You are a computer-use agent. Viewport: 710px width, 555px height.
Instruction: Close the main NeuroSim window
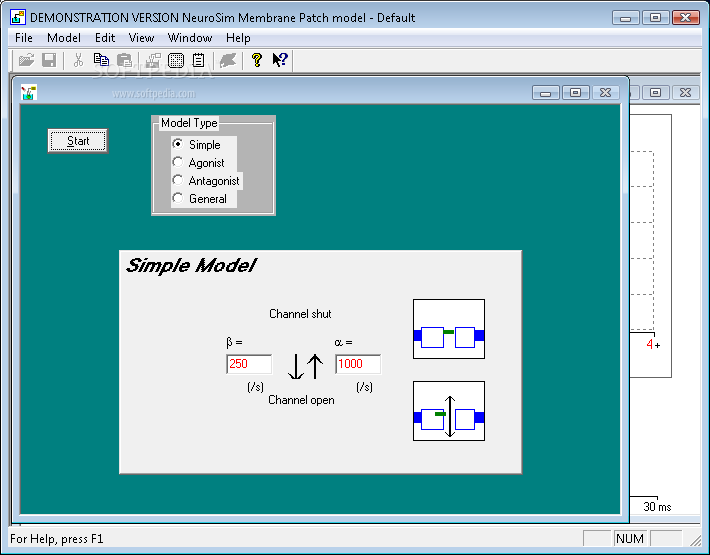(x=686, y=18)
